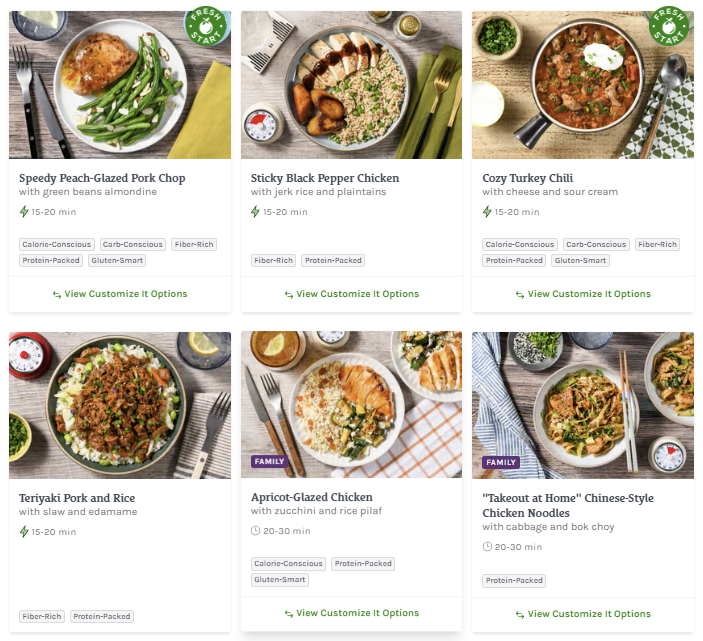Click Gluten-Smart tag on Apricot-Glazed Chicken card
The width and height of the screenshot is (703, 641).
(x=280, y=580)
